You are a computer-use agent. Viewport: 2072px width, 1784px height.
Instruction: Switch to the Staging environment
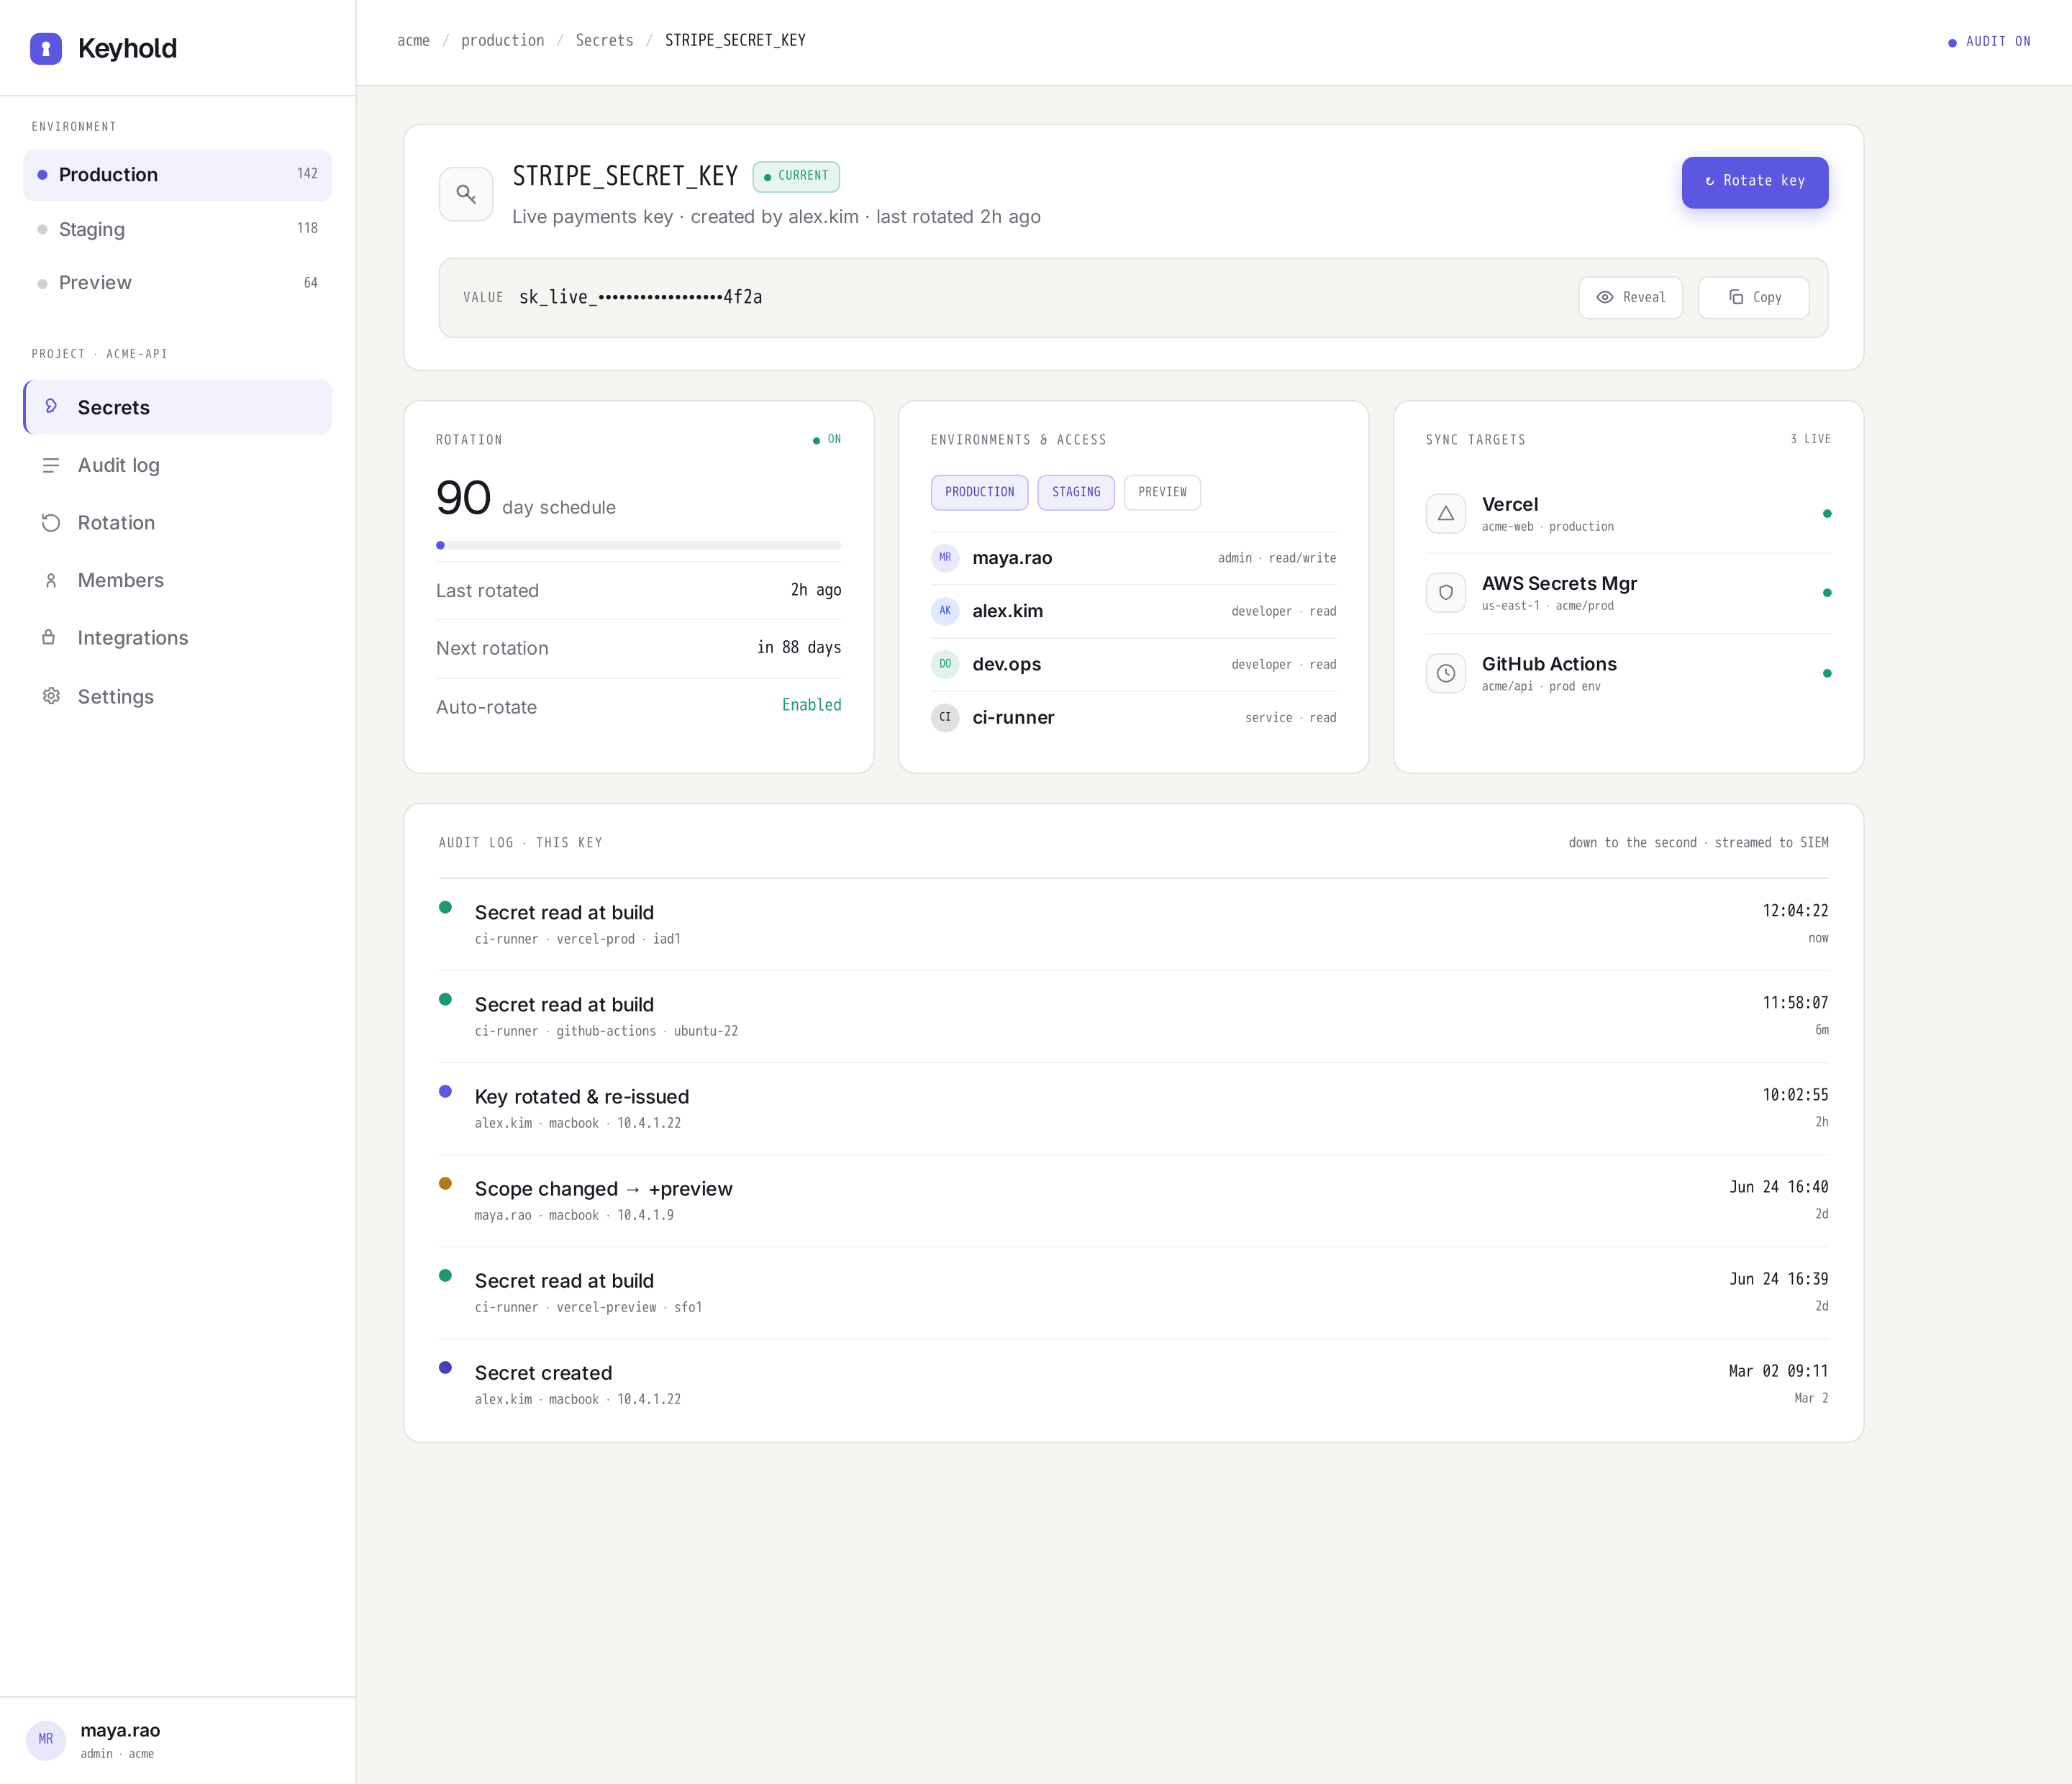click(x=177, y=229)
